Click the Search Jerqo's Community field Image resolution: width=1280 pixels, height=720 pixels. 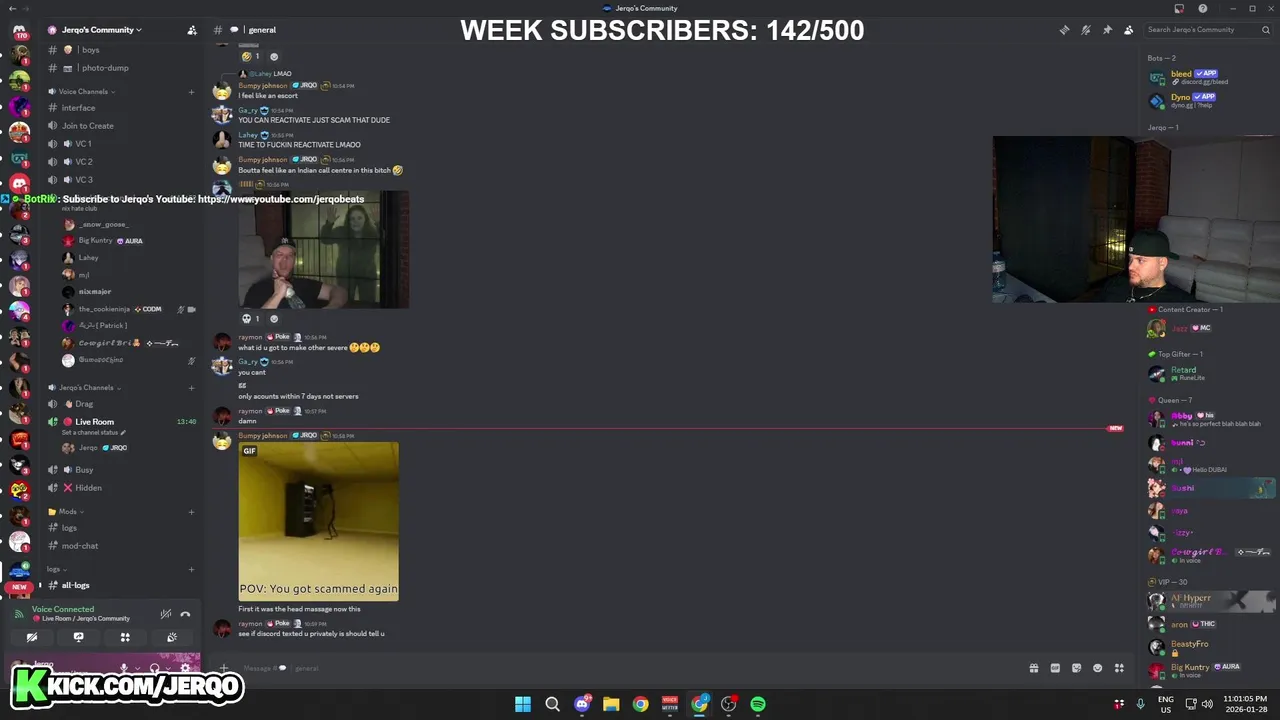(x=1208, y=30)
